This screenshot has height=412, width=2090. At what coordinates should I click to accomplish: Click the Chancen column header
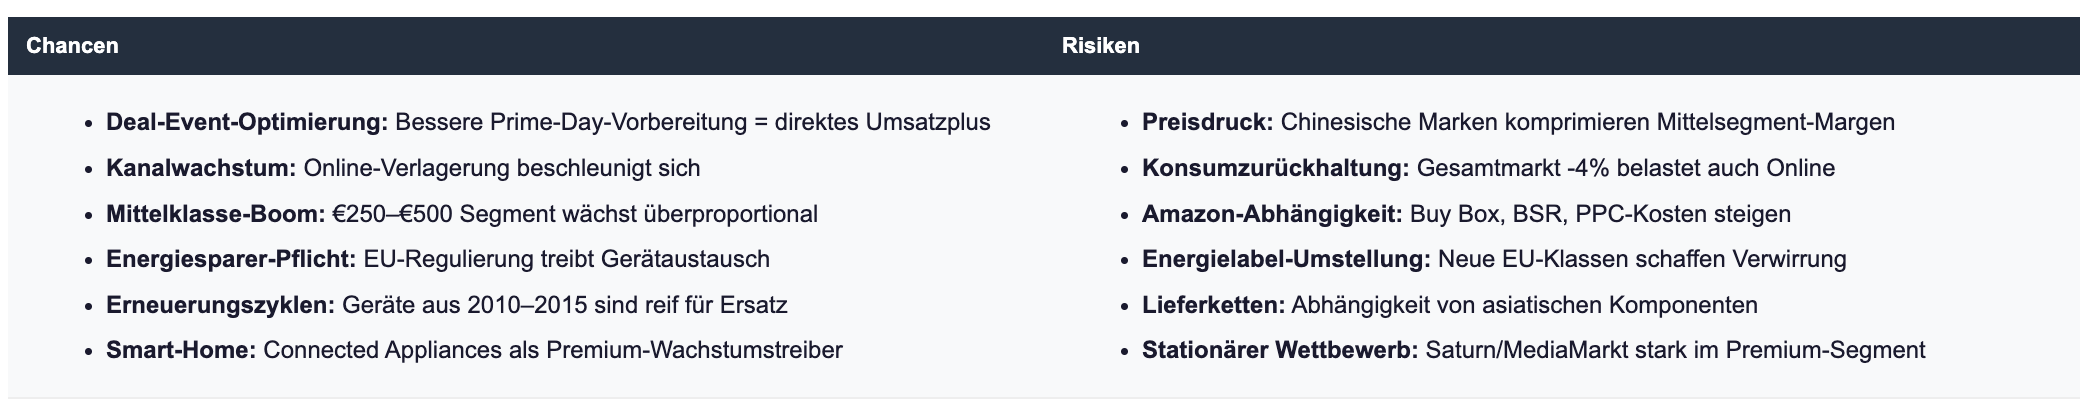72,46
